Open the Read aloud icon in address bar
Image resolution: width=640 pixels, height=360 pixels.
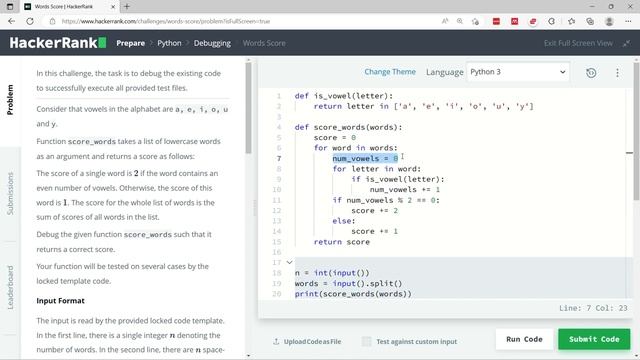tap(445, 21)
